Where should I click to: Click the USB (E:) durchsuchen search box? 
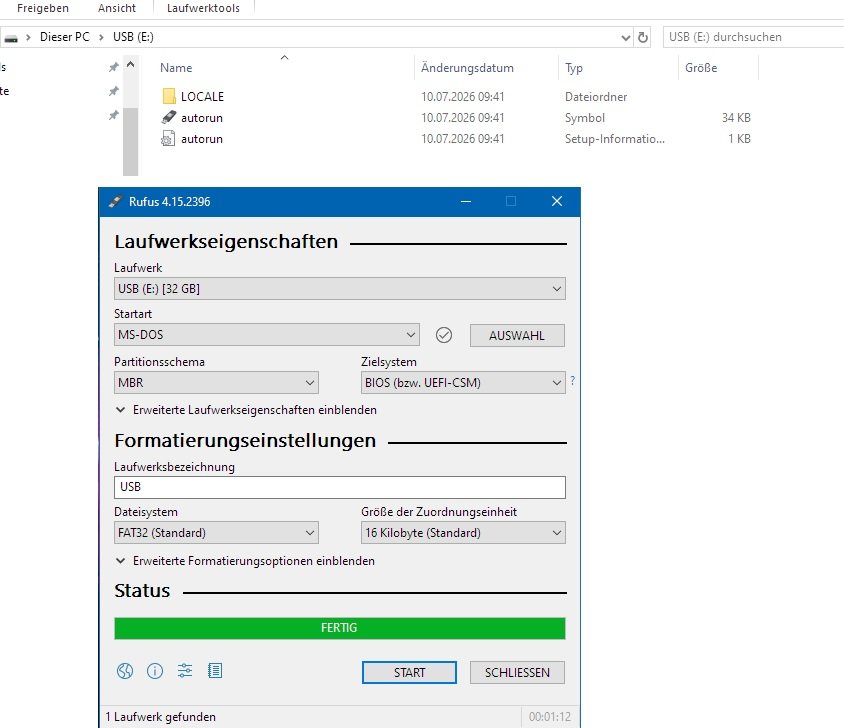click(754, 37)
